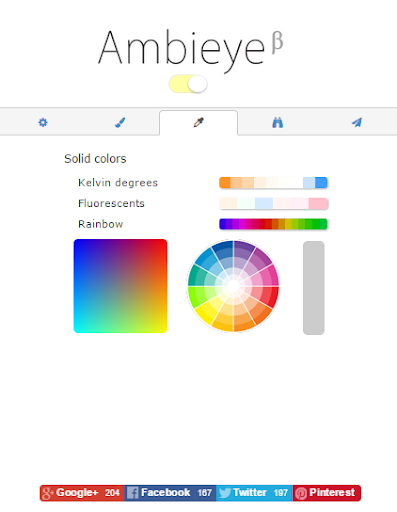This screenshot has height=512, width=397.
Task: Pick yellow segment on color wheel
Action: pos(203,313)
